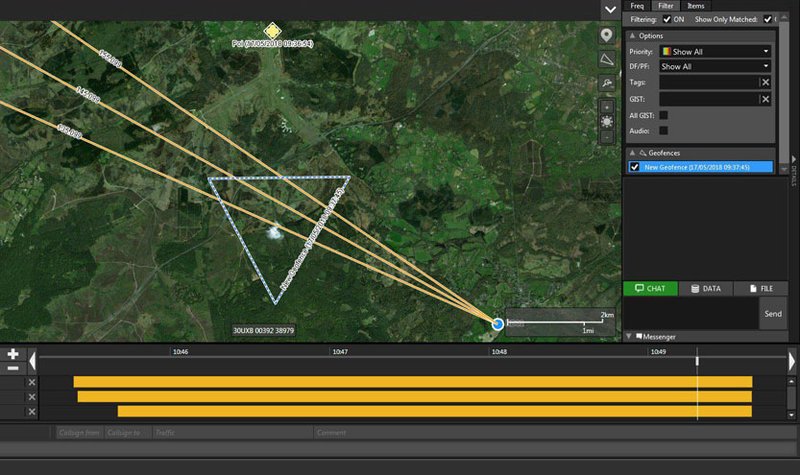
Task: Uncheck the New Geofence checkbox
Action: (x=634, y=166)
